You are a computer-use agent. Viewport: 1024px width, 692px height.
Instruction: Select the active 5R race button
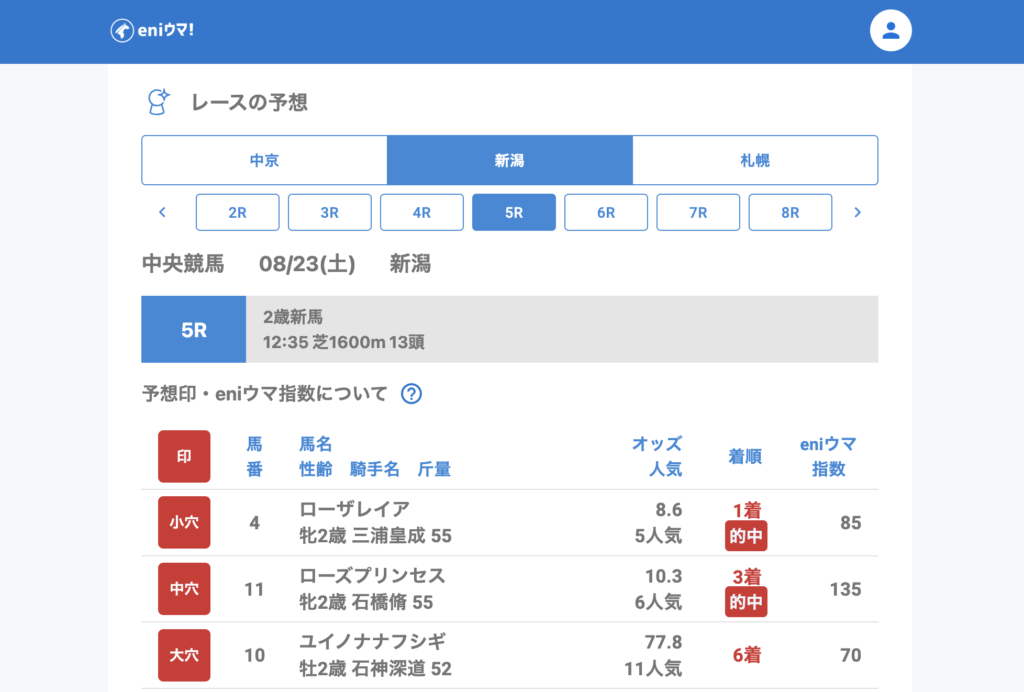(x=514, y=212)
